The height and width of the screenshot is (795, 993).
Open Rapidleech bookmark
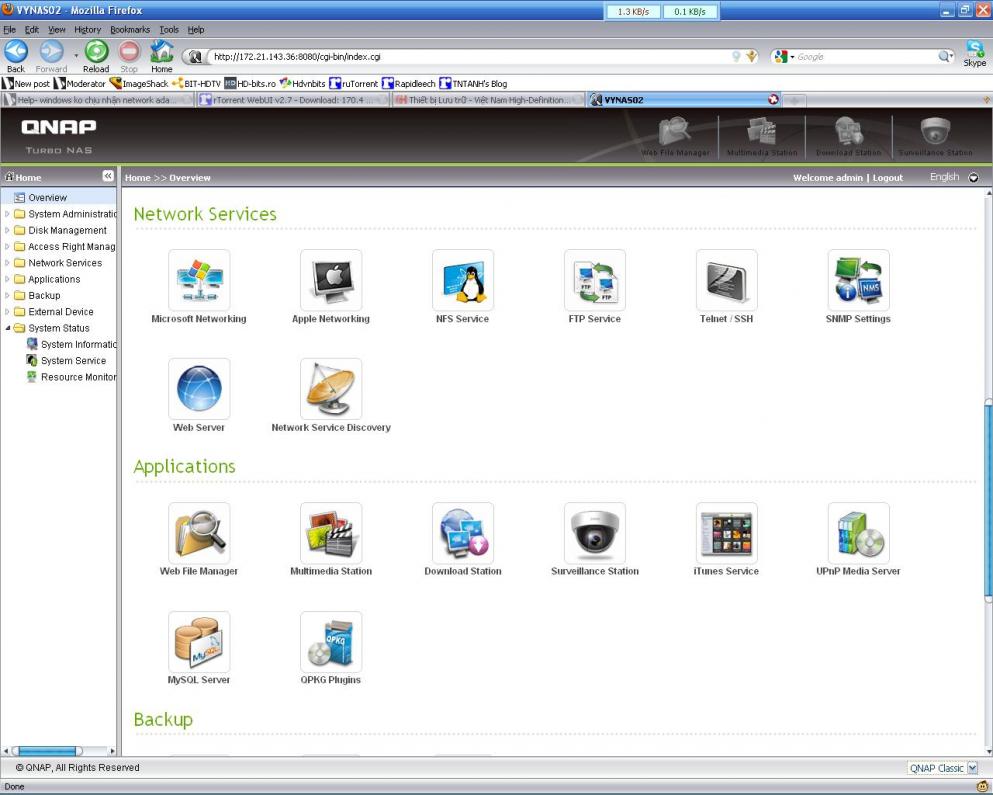(408, 84)
